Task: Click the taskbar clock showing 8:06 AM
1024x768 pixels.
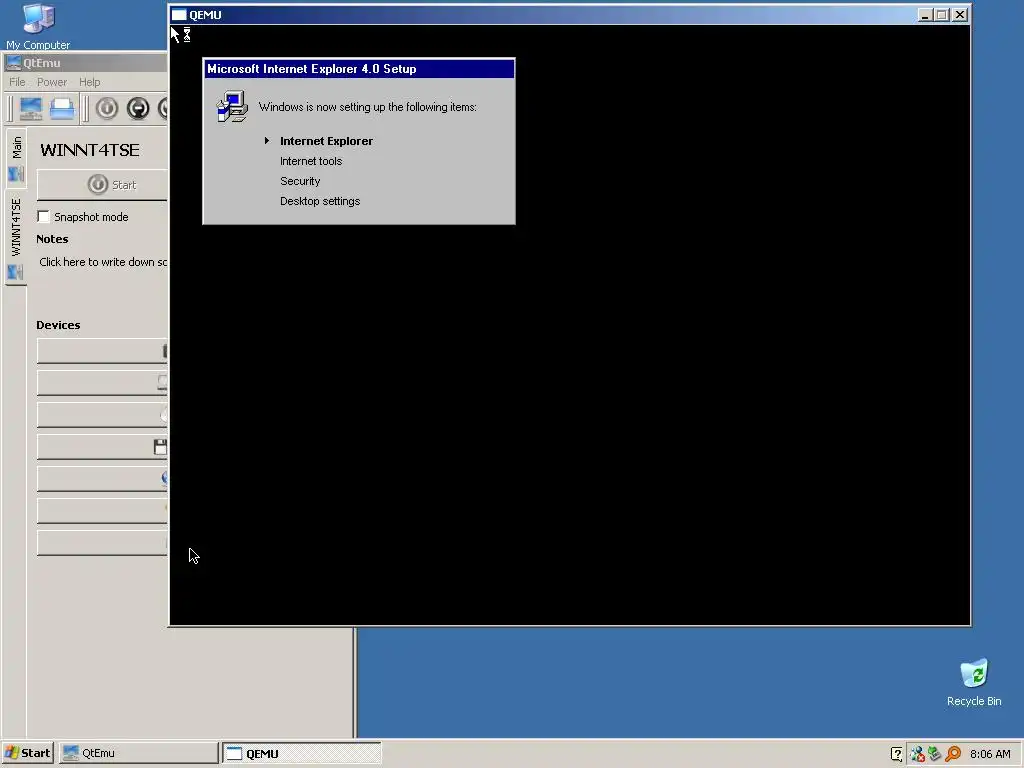Action: pos(990,754)
